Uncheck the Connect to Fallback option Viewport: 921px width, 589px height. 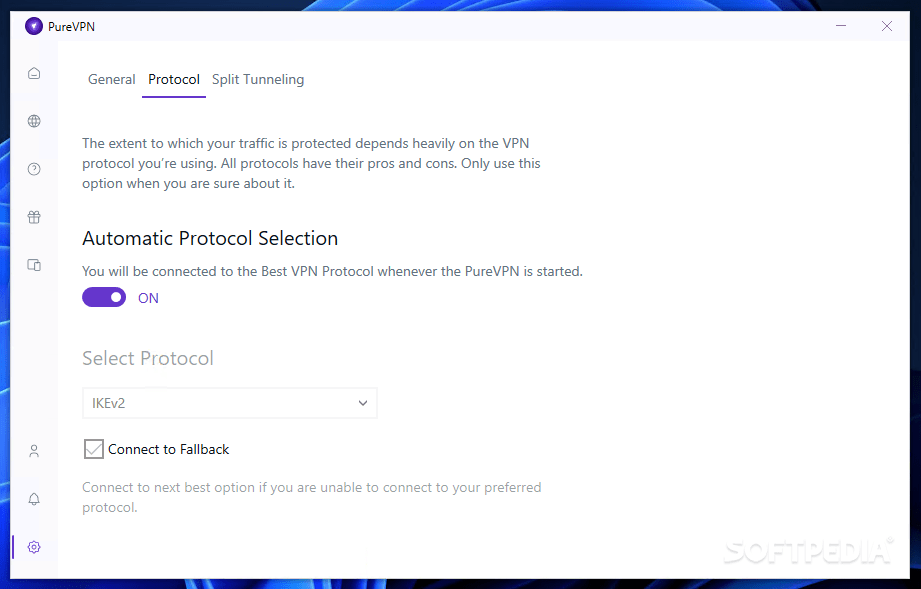[x=93, y=448]
